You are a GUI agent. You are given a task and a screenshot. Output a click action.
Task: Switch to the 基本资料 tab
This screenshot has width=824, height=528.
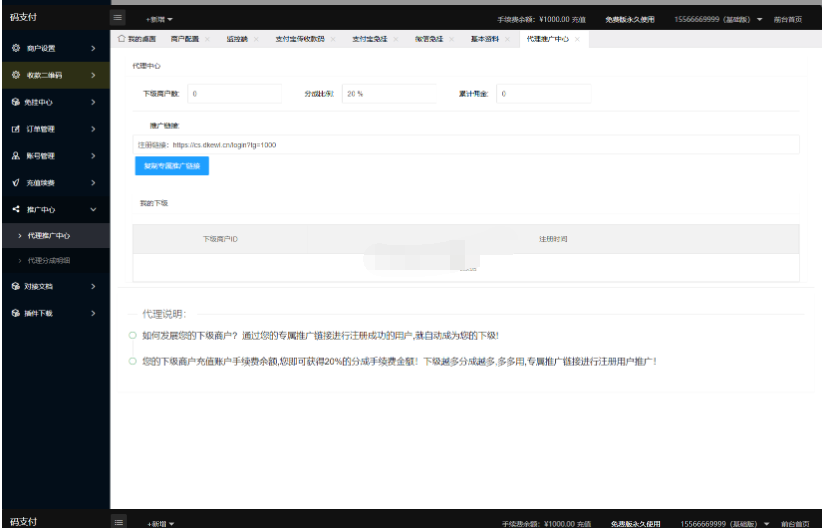click(x=485, y=39)
